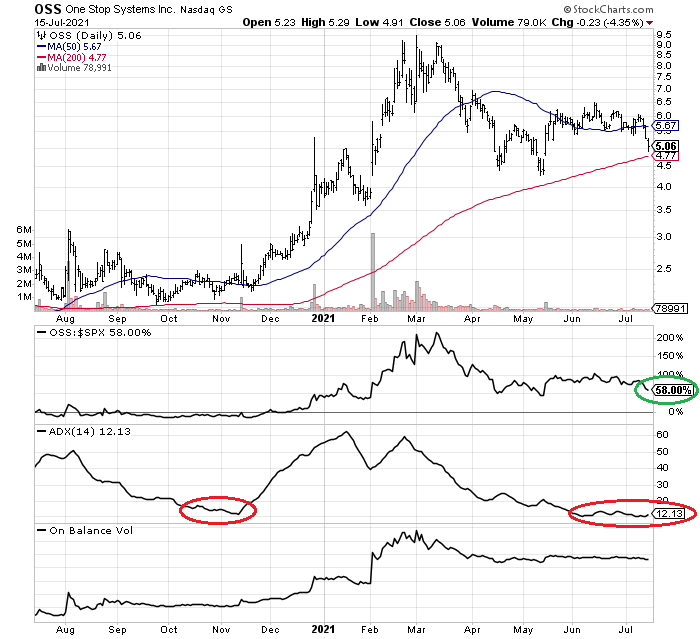The height and width of the screenshot is (639, 700).
Task: Click the 30 label on ADX axis
Action: point(662,484)
